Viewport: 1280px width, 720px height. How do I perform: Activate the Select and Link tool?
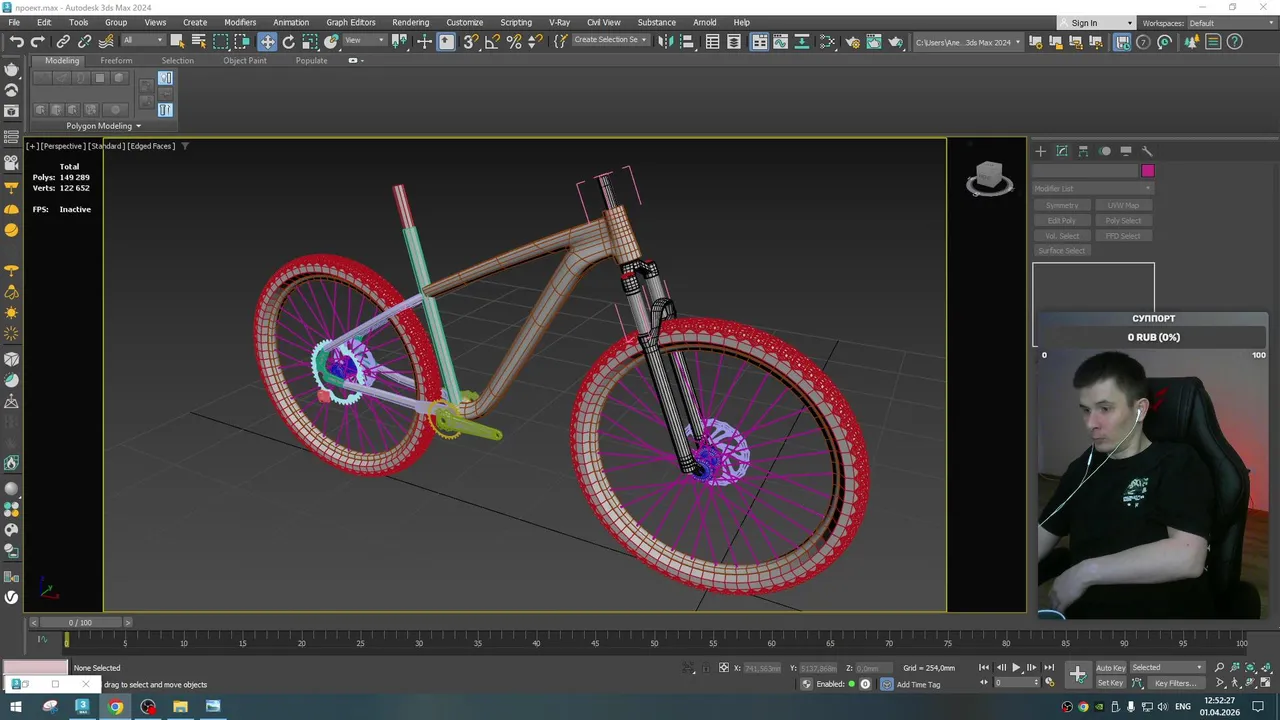(63, 42)
